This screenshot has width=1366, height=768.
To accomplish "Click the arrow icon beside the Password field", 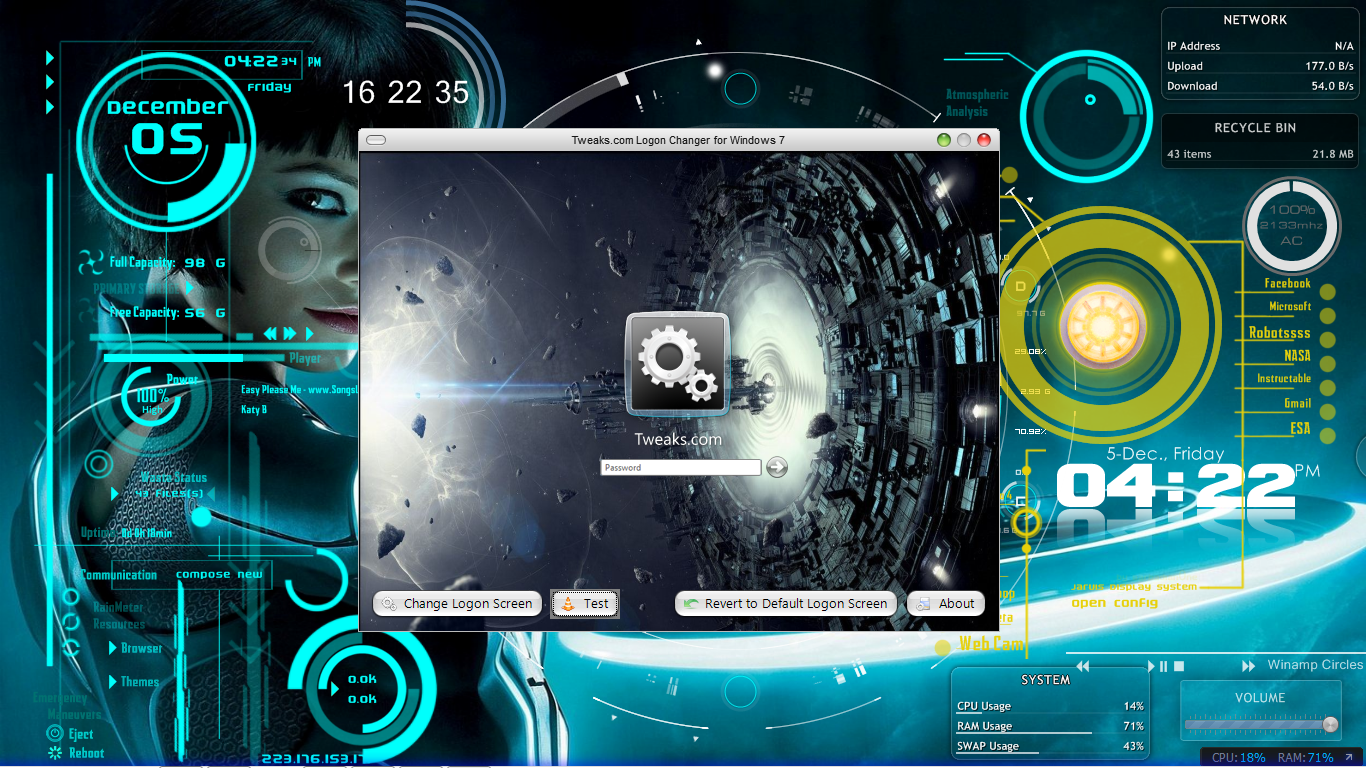I will [x=776, y=467].
